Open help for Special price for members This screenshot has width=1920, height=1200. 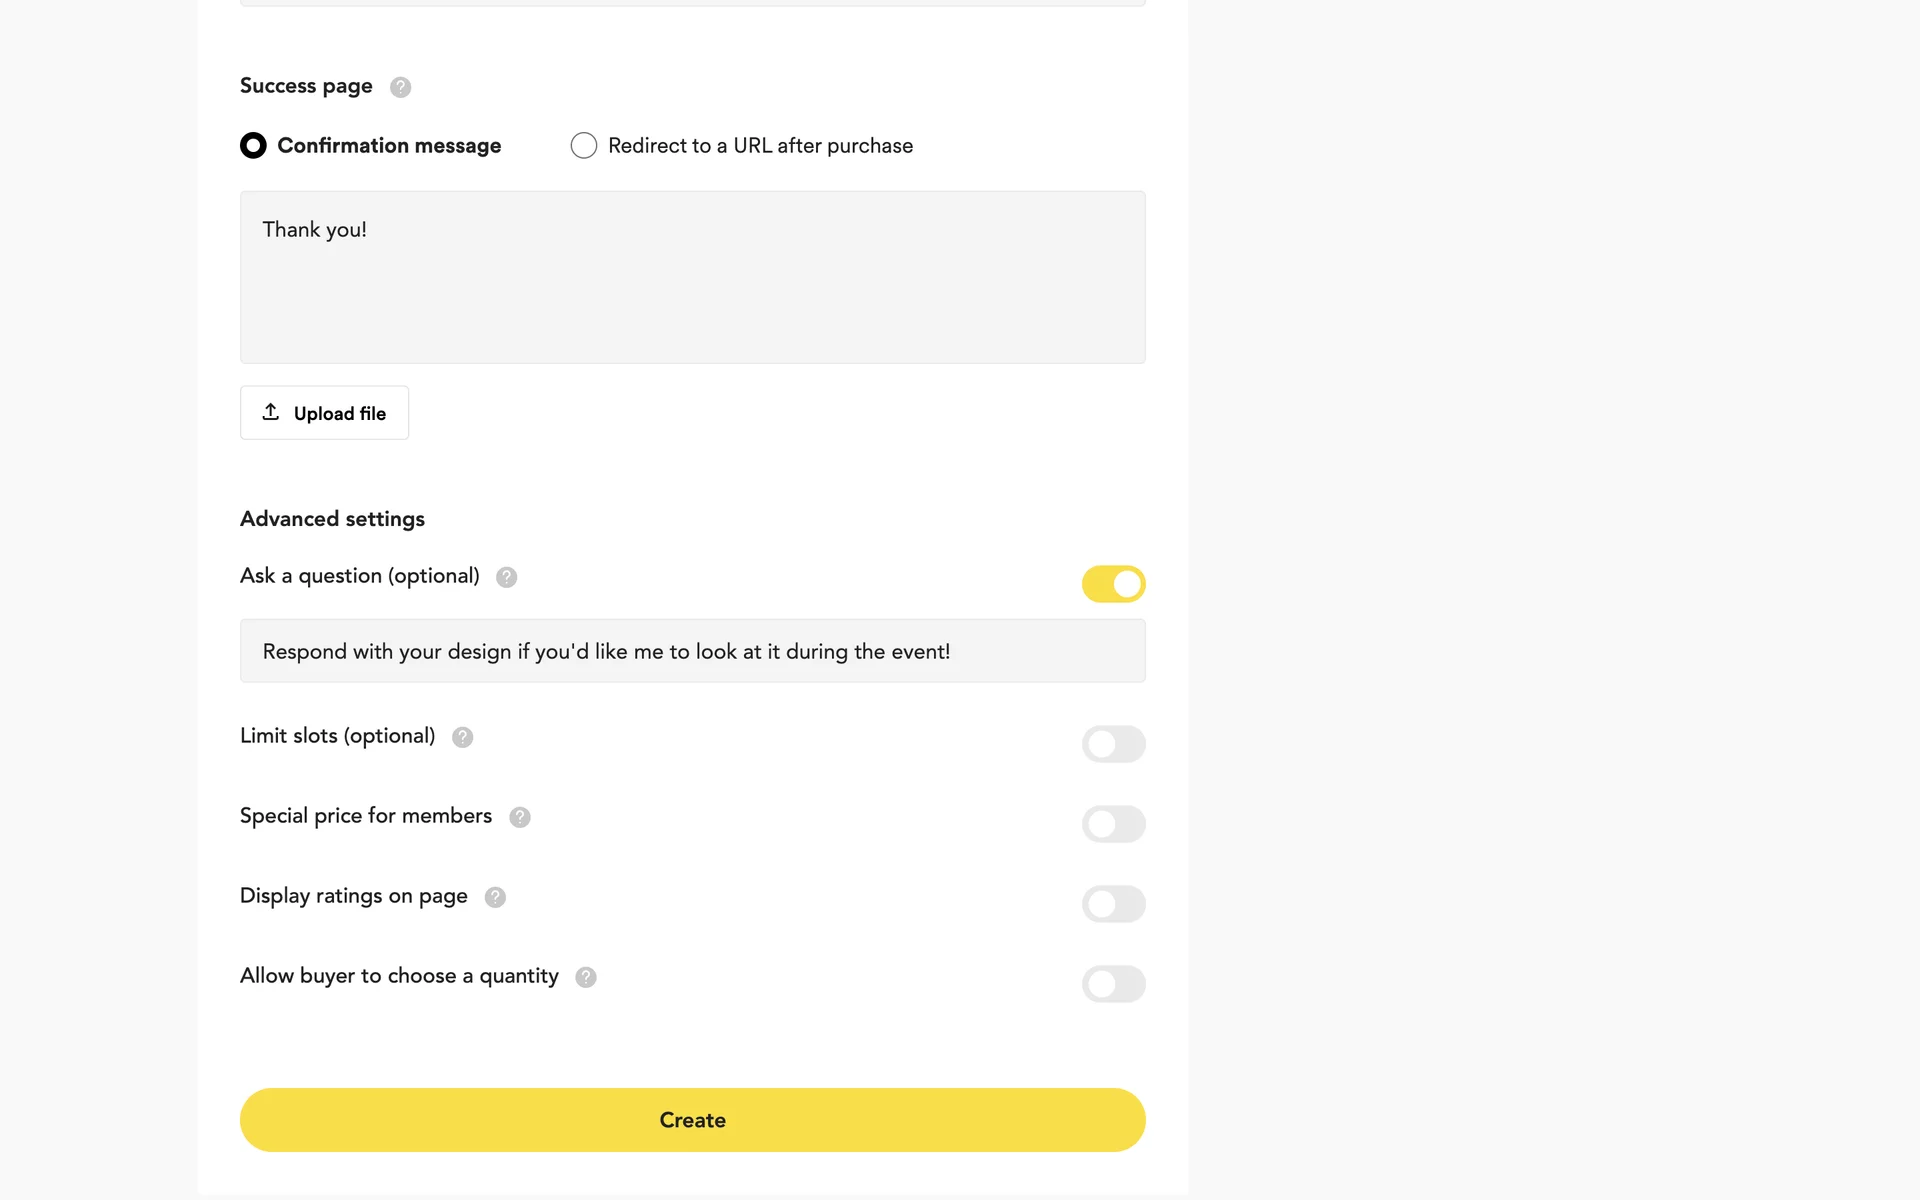pyautogui.click(x=519, y=817)
